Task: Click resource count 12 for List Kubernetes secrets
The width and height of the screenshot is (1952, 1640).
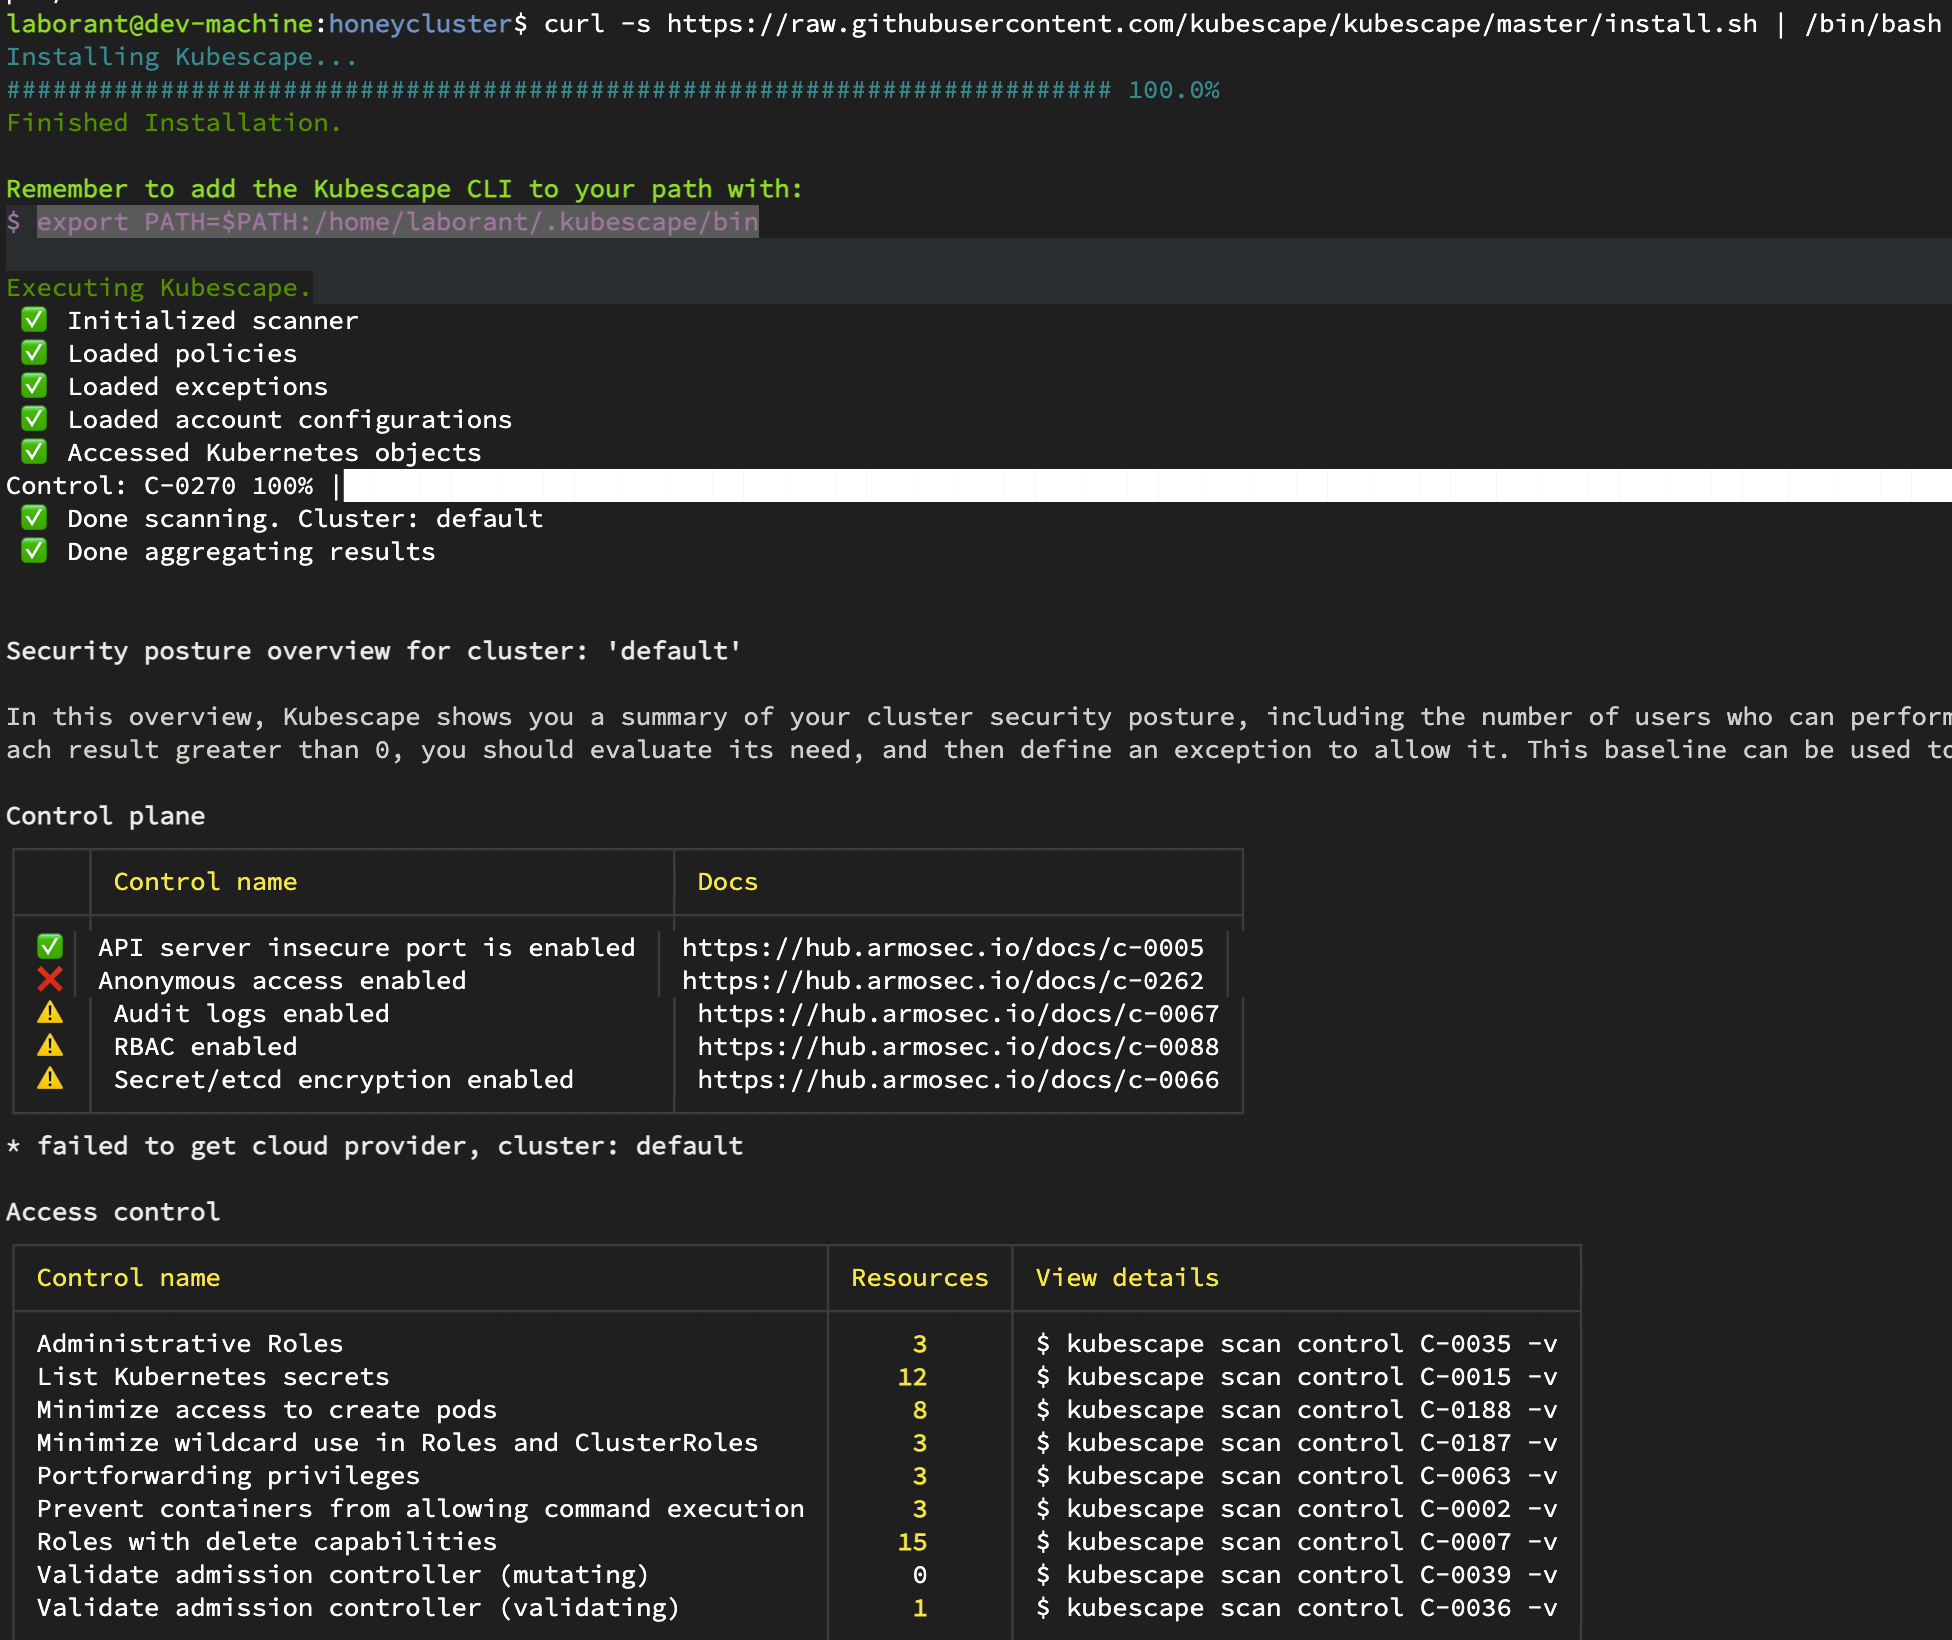Action: [912, 1376]
